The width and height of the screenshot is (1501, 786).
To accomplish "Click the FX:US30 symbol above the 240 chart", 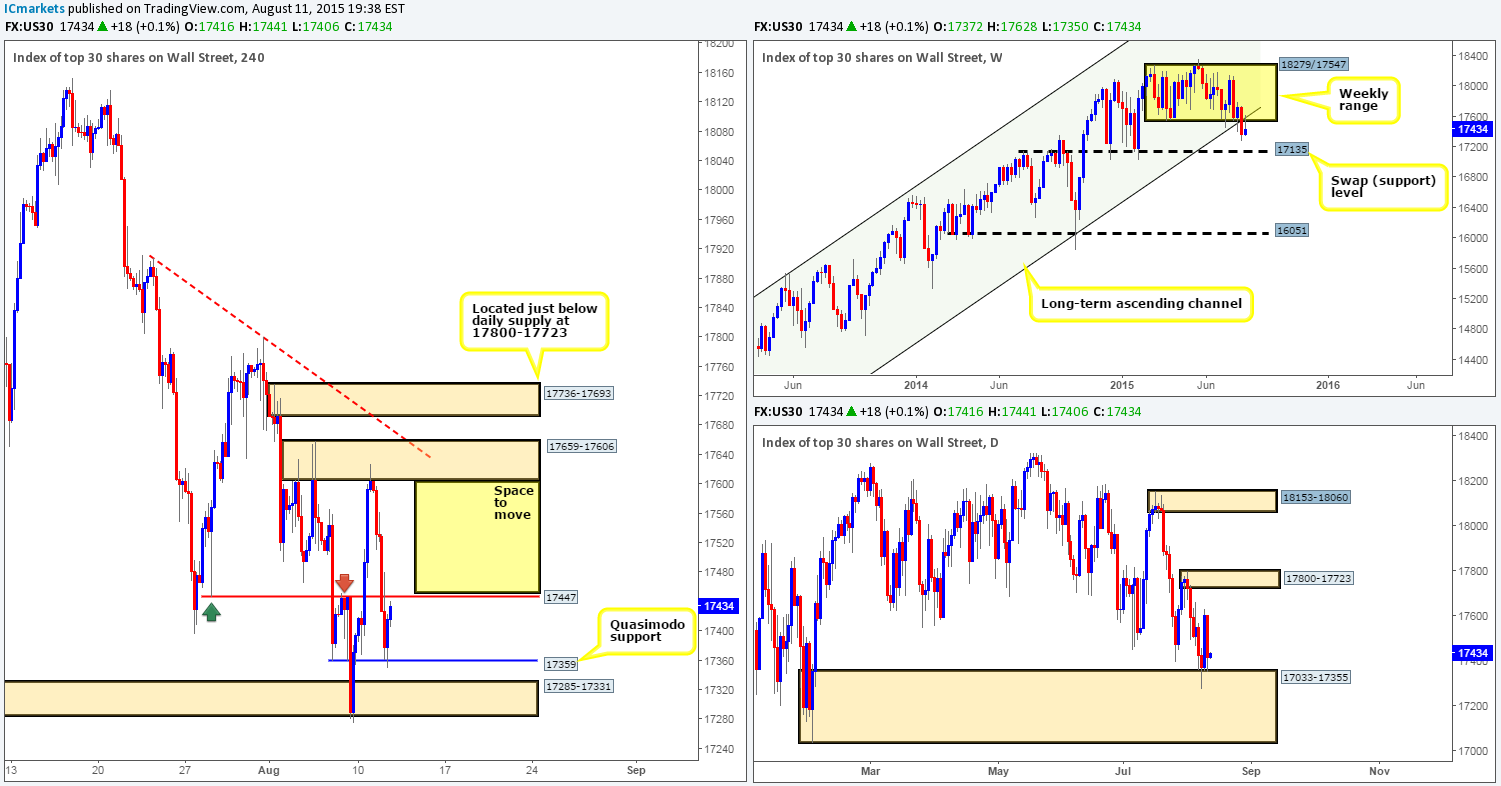I will pos(27,26).
